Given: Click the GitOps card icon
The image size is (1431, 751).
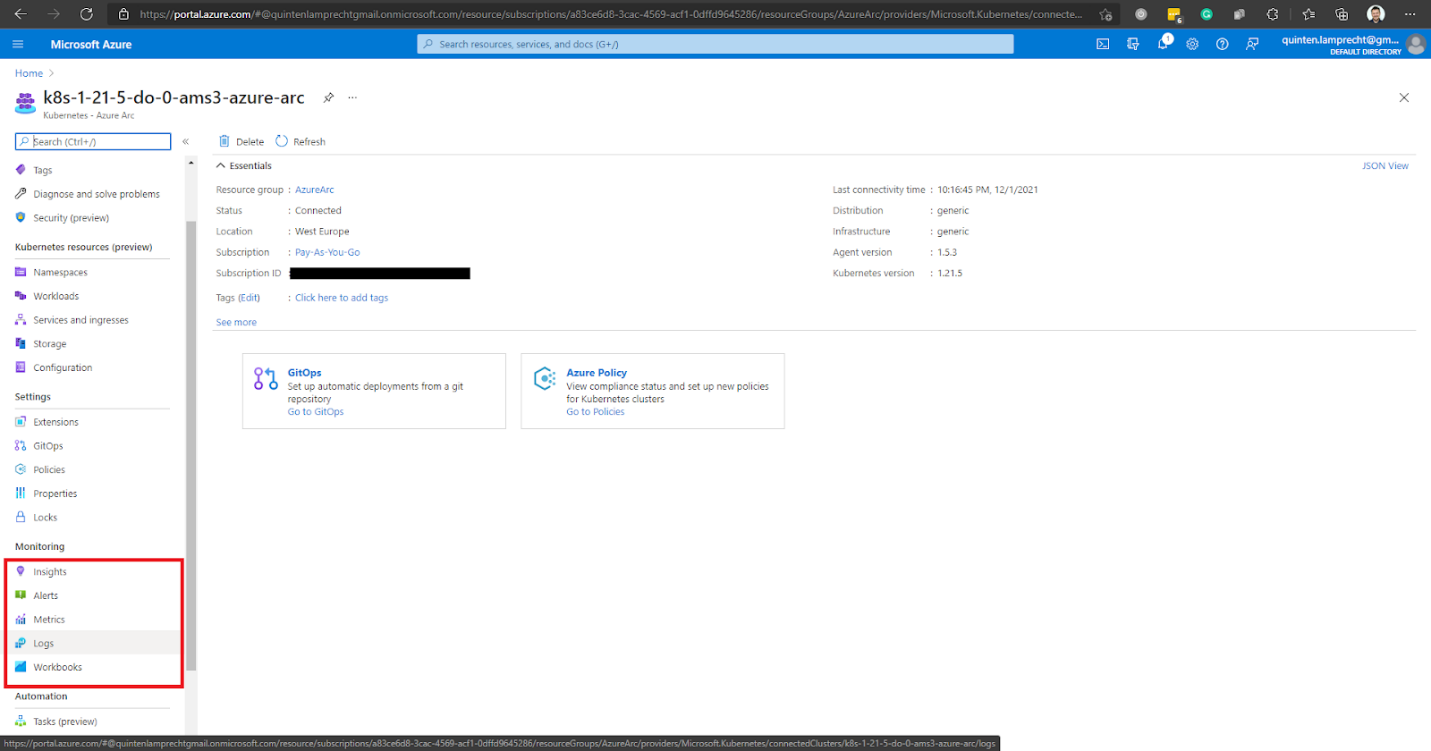Looking at the screenshot, I should [265, 379].
